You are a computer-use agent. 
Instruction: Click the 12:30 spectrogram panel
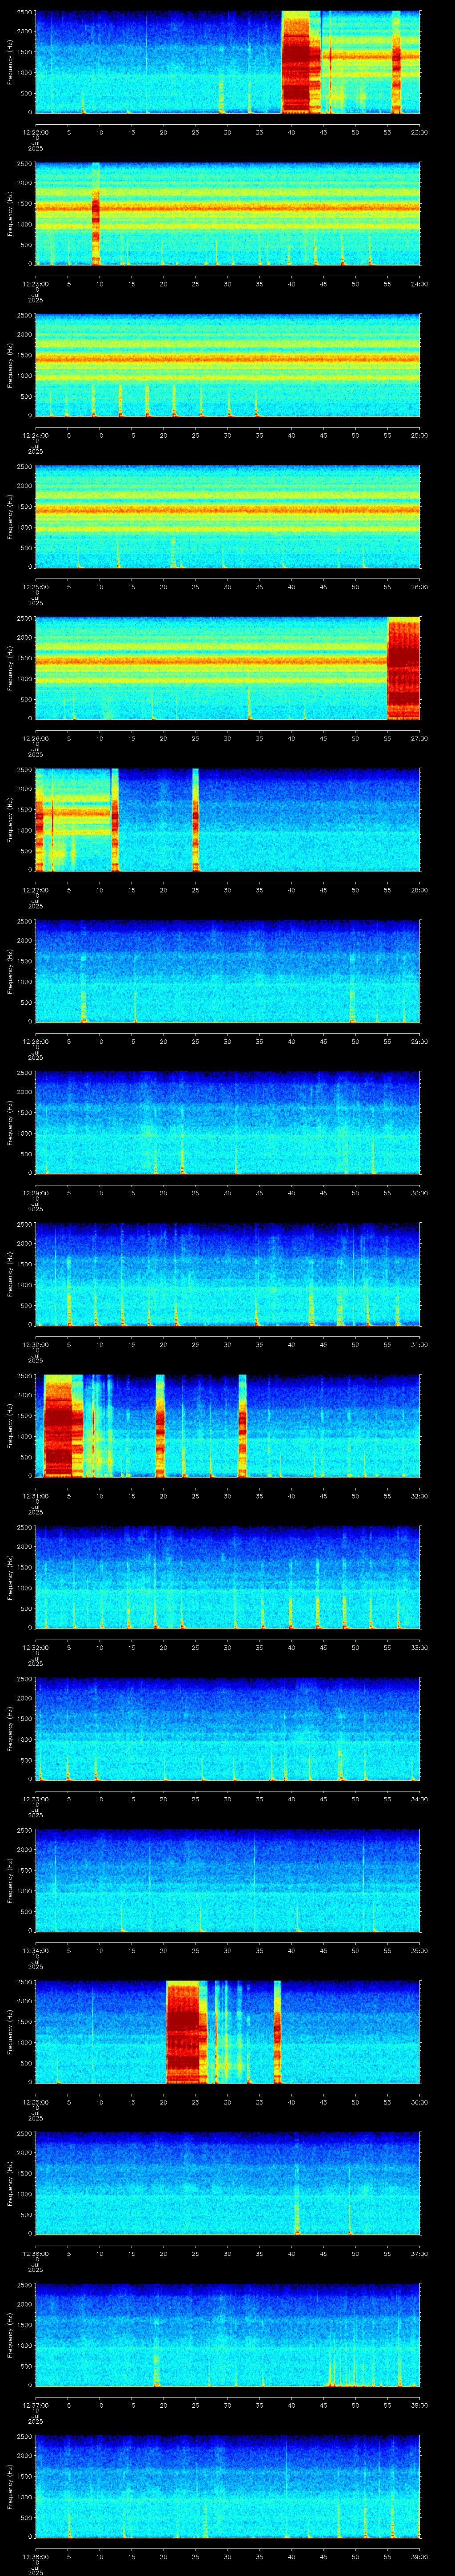click(x=227, y=1274)
